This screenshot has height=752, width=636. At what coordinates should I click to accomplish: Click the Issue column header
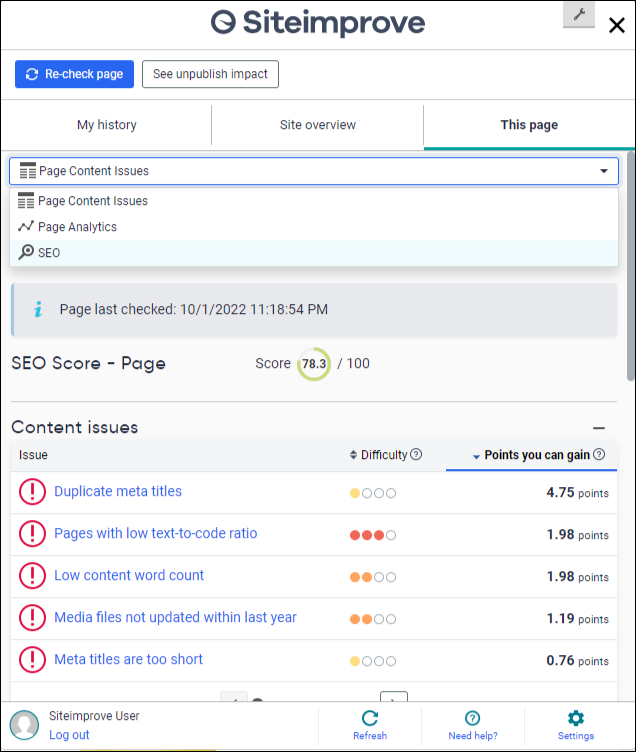click(x=33, y=455)
